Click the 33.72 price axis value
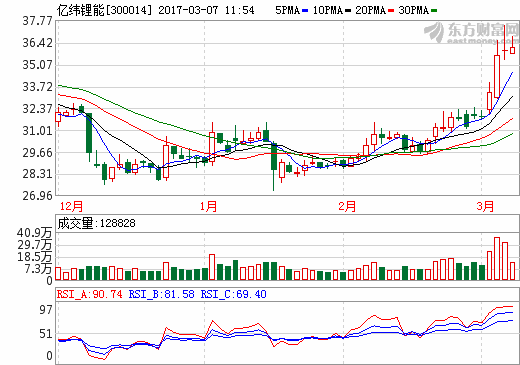 [38, 87]
